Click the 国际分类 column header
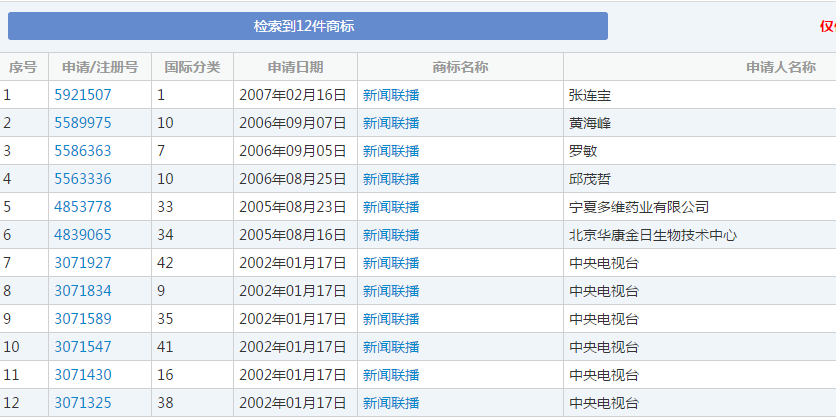Image resolution: width=836 pixels, height=418 pixels. coord(192,67)
